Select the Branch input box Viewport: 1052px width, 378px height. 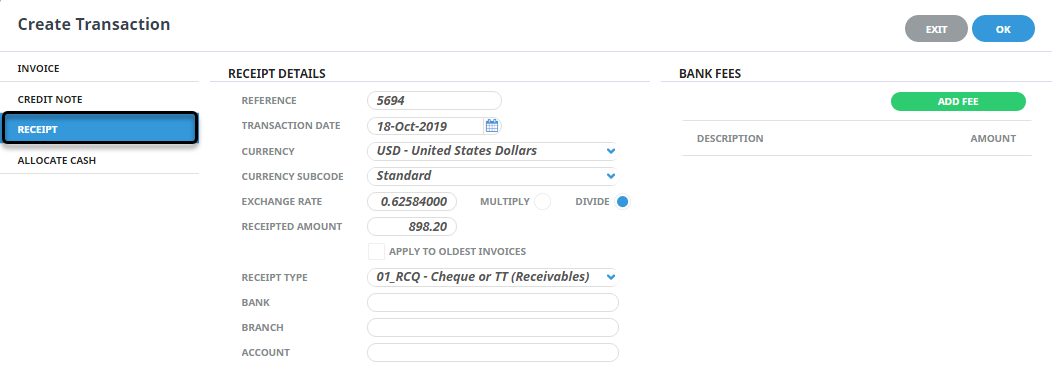492,327
